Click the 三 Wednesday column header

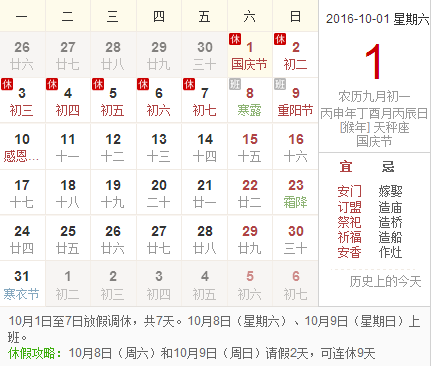tap(113, 16)
